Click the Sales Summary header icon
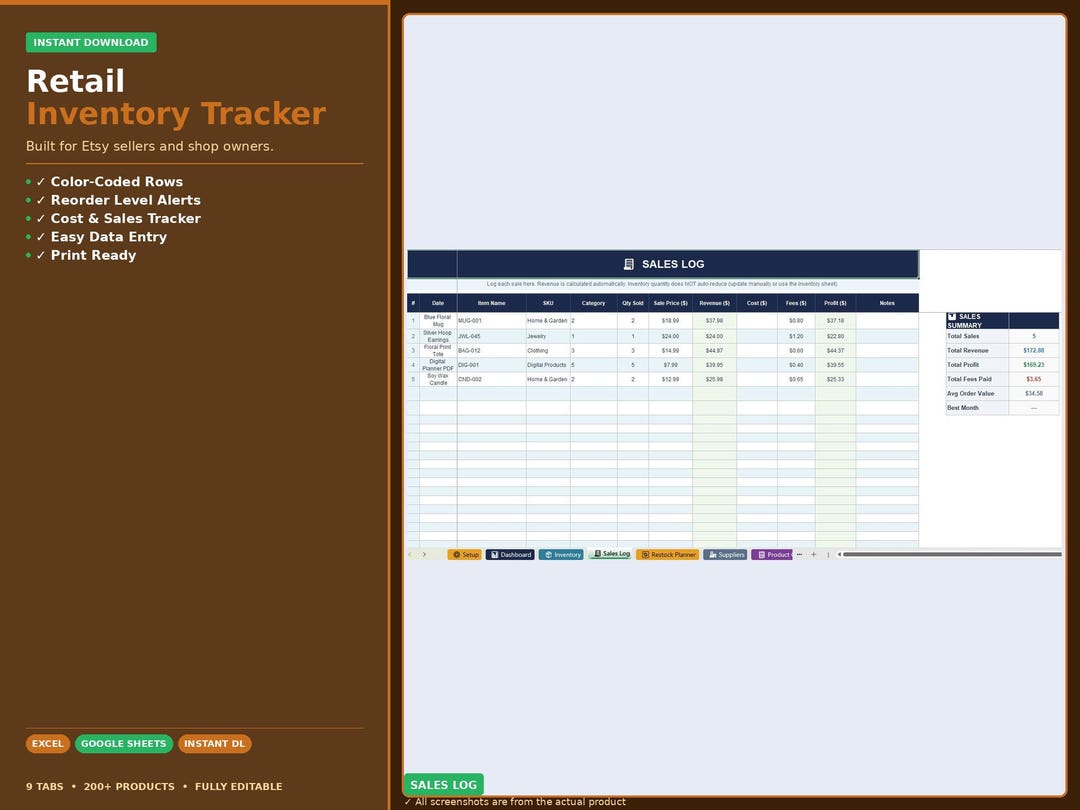Viewport: 1080px width, 810px height. tap(952, 317)
